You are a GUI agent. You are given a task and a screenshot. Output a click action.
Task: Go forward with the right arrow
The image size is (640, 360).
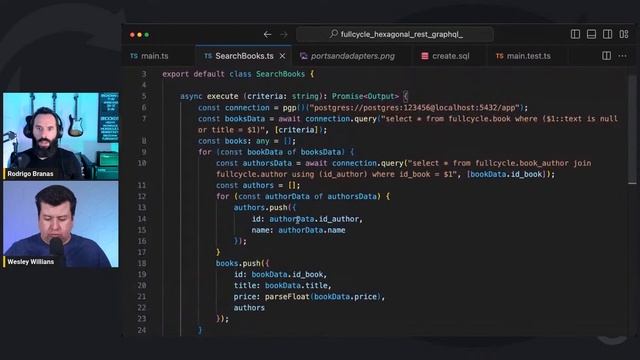pyautogui.click(x=284, y=35)
